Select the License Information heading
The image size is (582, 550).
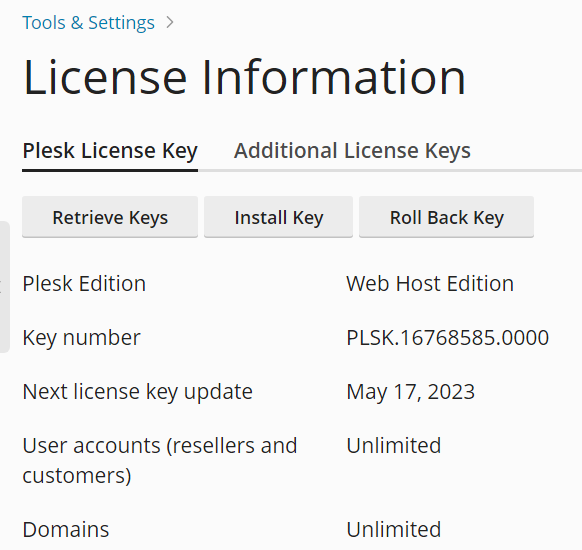pos(244,78)
